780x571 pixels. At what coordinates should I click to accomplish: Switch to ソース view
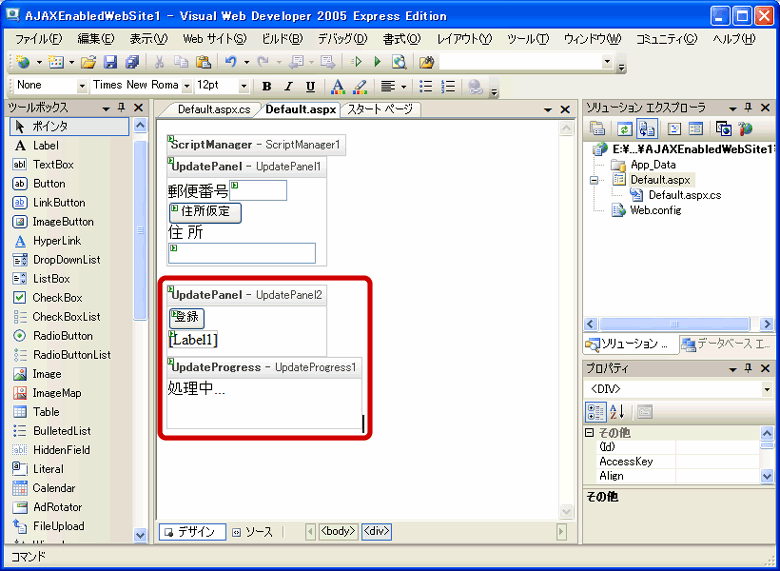click(253, 532)
